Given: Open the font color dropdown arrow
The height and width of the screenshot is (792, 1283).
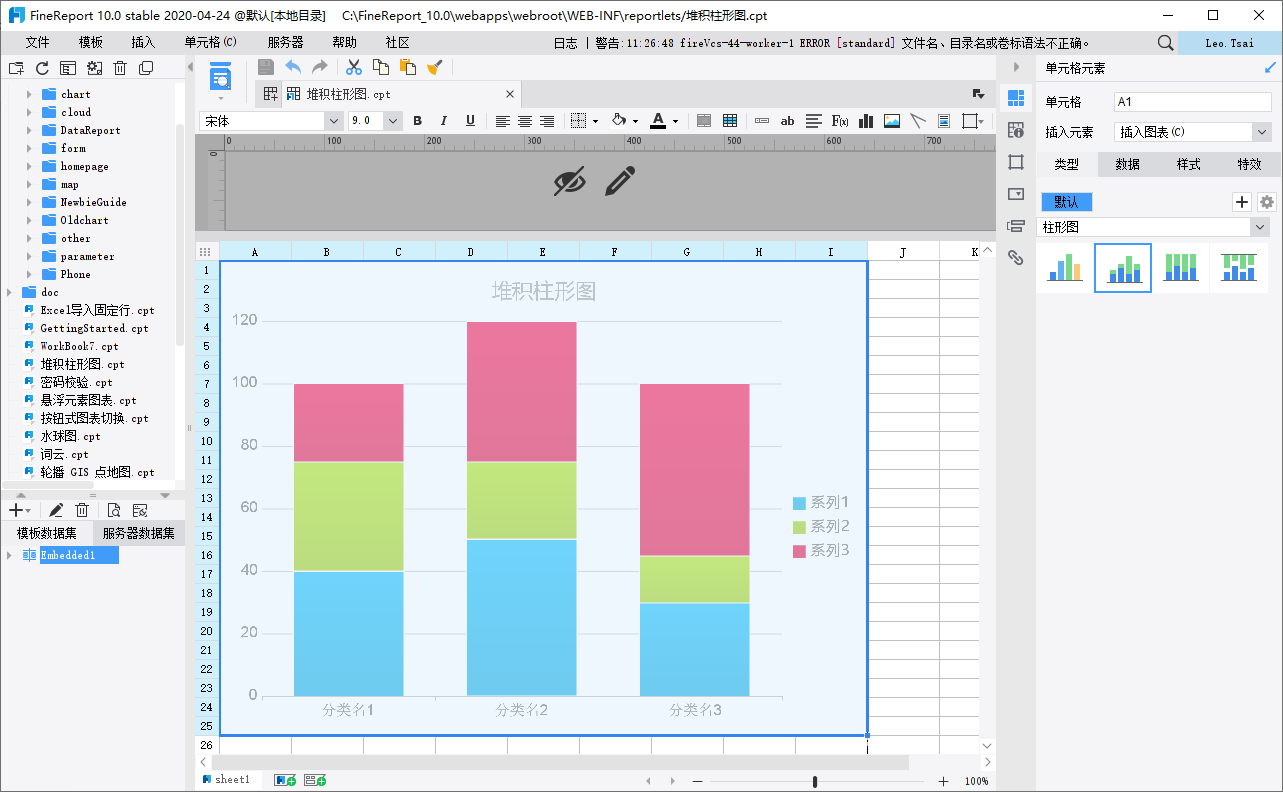Looking at the screenshot, I should [676, 121].
